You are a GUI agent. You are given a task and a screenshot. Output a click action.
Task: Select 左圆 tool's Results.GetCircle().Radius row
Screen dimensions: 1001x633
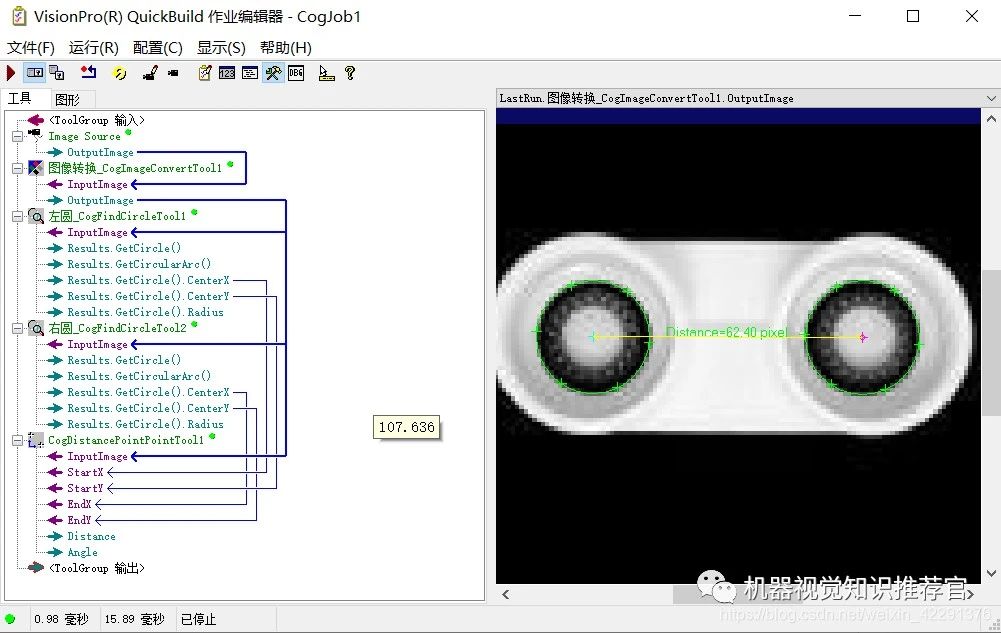tap(146, 312)
